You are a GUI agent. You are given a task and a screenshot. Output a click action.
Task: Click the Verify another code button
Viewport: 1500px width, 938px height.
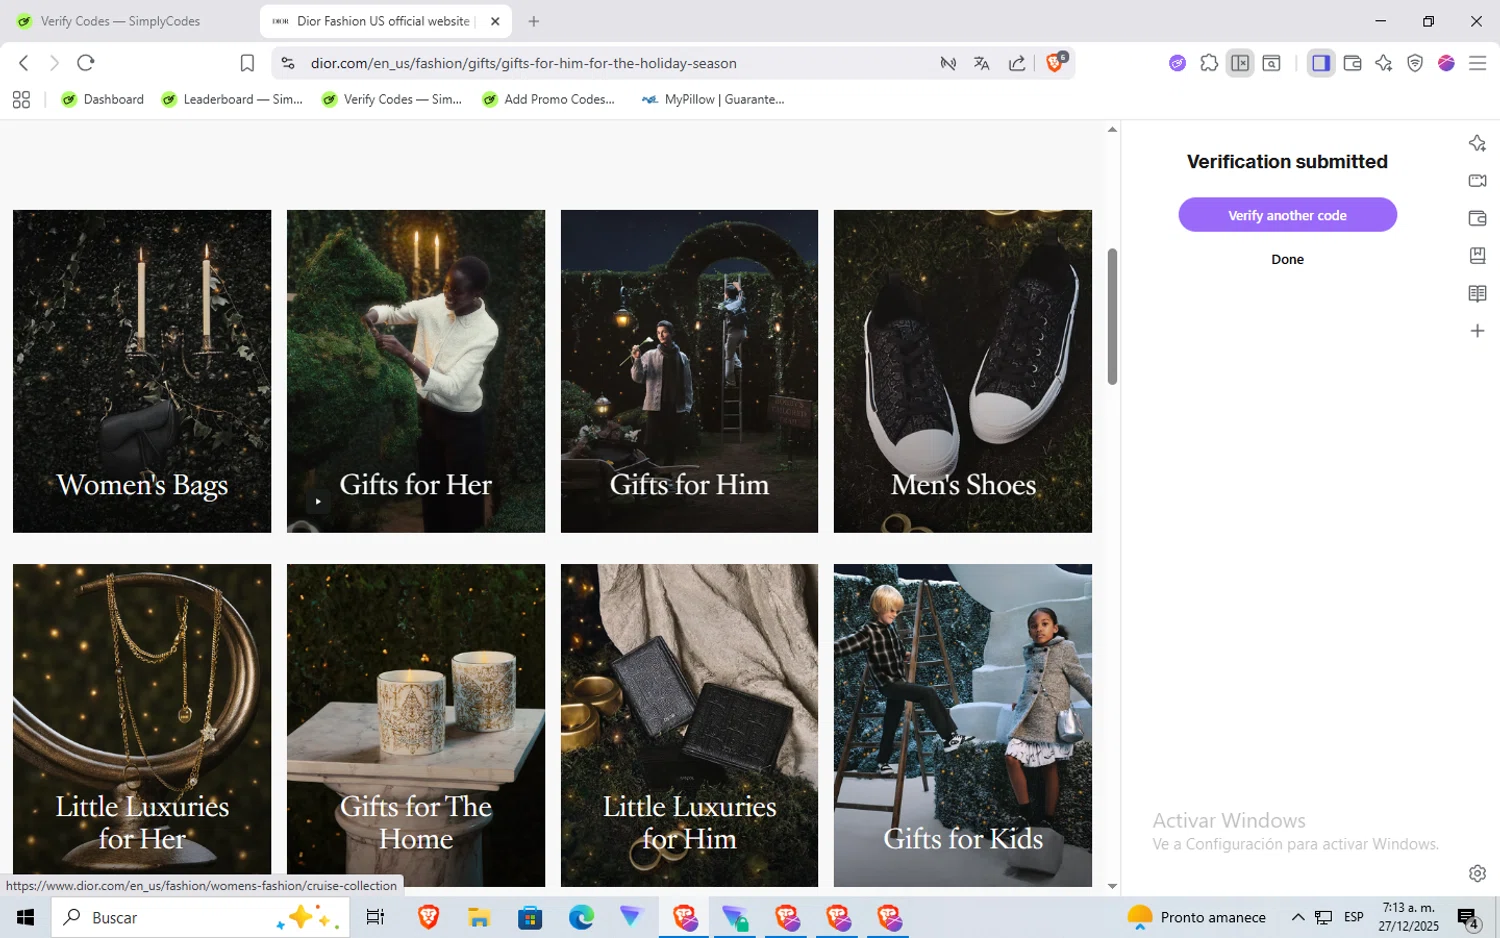1287,215
